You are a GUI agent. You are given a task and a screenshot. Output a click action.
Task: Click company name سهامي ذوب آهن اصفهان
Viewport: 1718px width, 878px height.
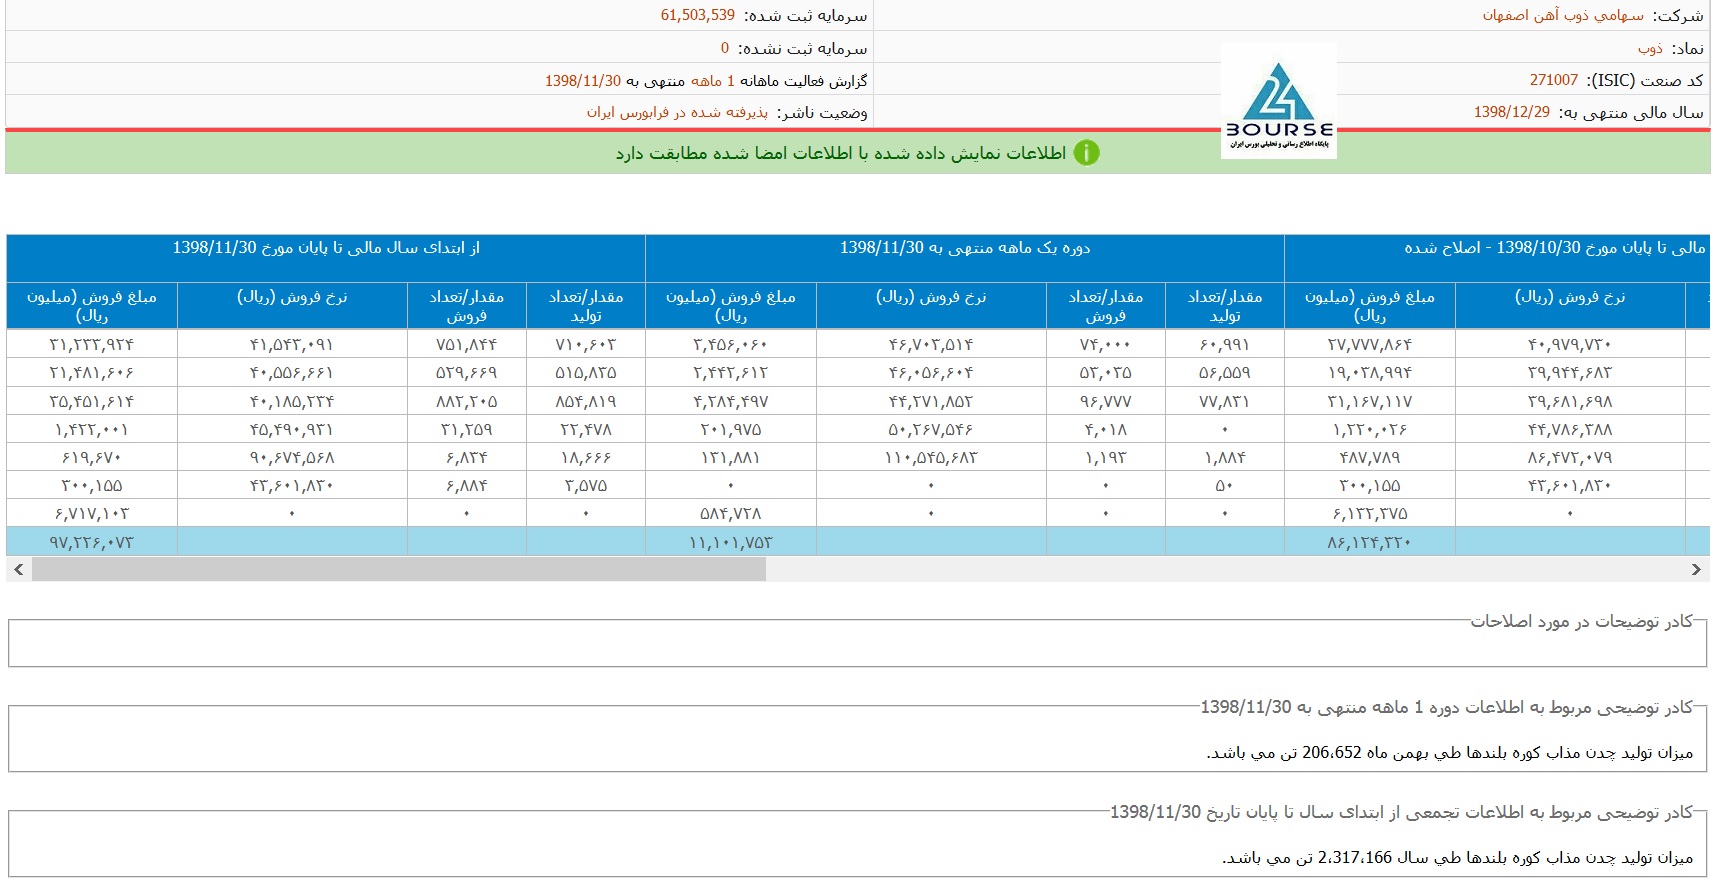click(1562, 15)
